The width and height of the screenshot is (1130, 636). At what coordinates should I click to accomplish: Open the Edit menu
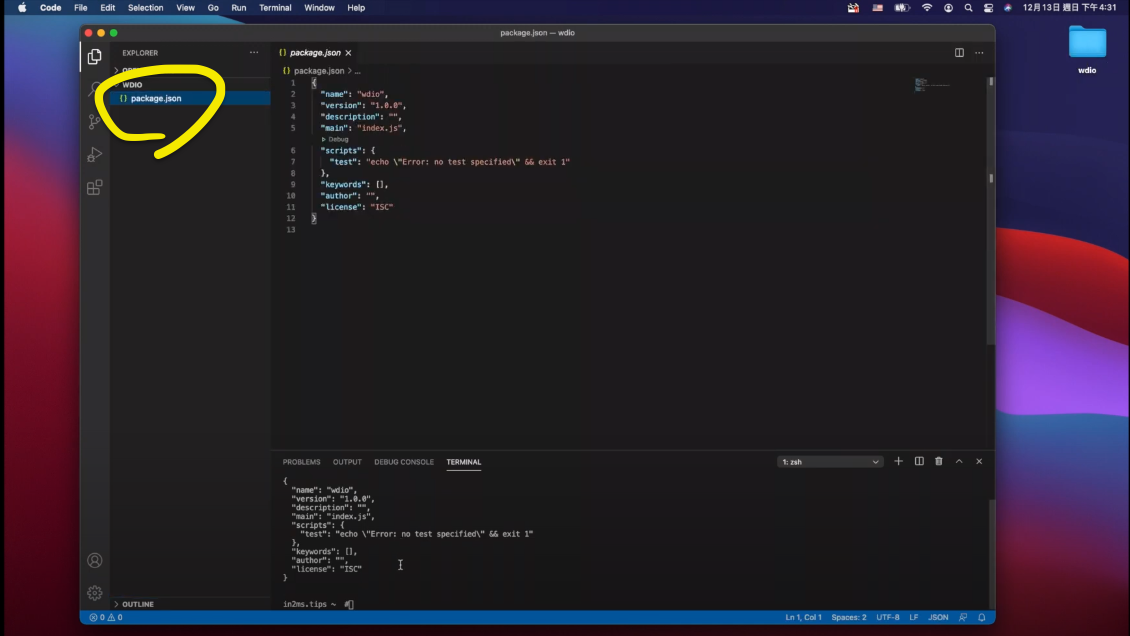(107, 8)
